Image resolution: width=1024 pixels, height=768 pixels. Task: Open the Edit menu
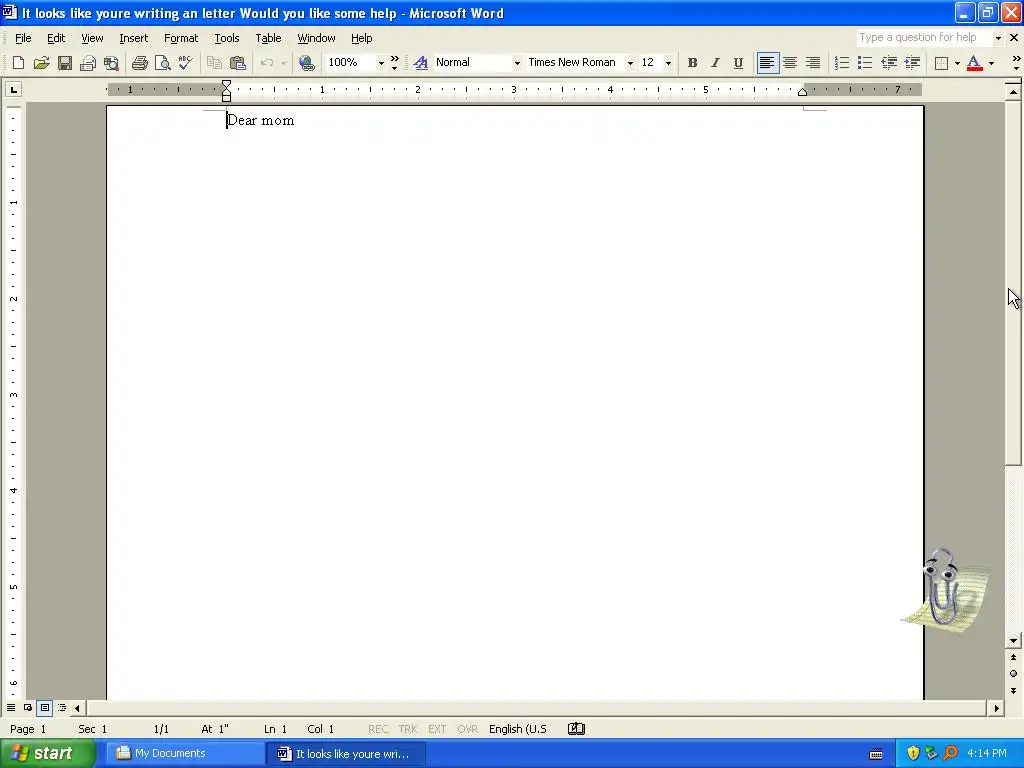[56, 38]
